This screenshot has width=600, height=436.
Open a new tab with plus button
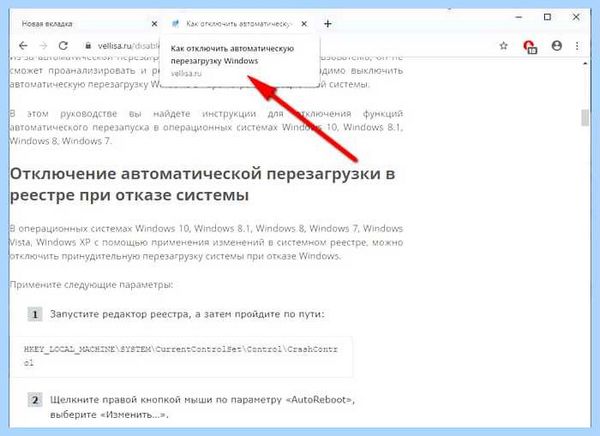(328, 24)
